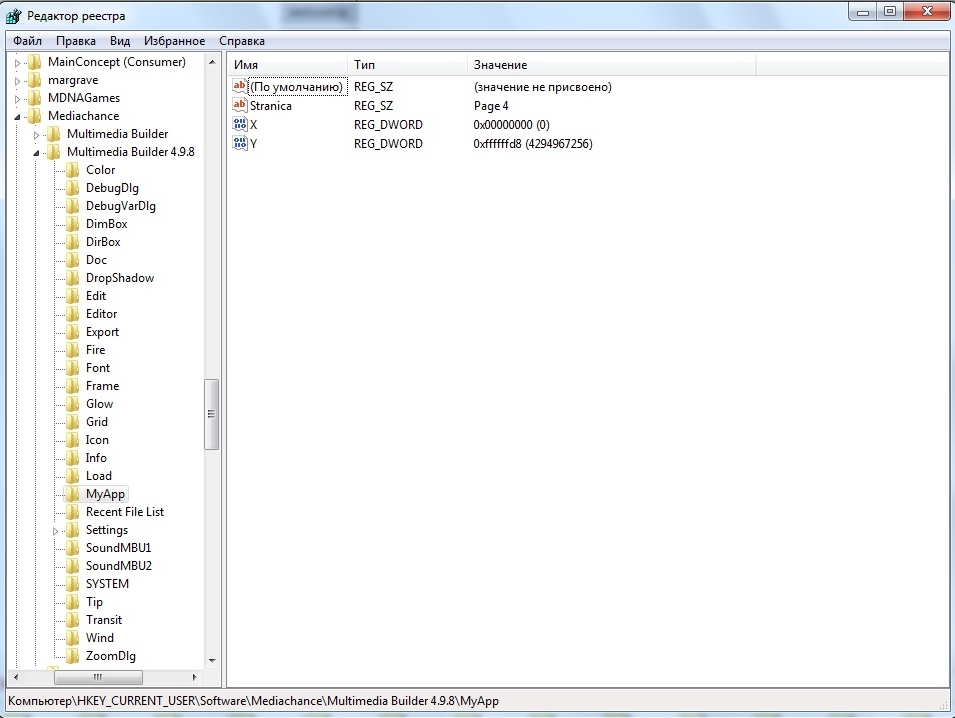
Task: Open the Файл menu
Action: point(27,41)
